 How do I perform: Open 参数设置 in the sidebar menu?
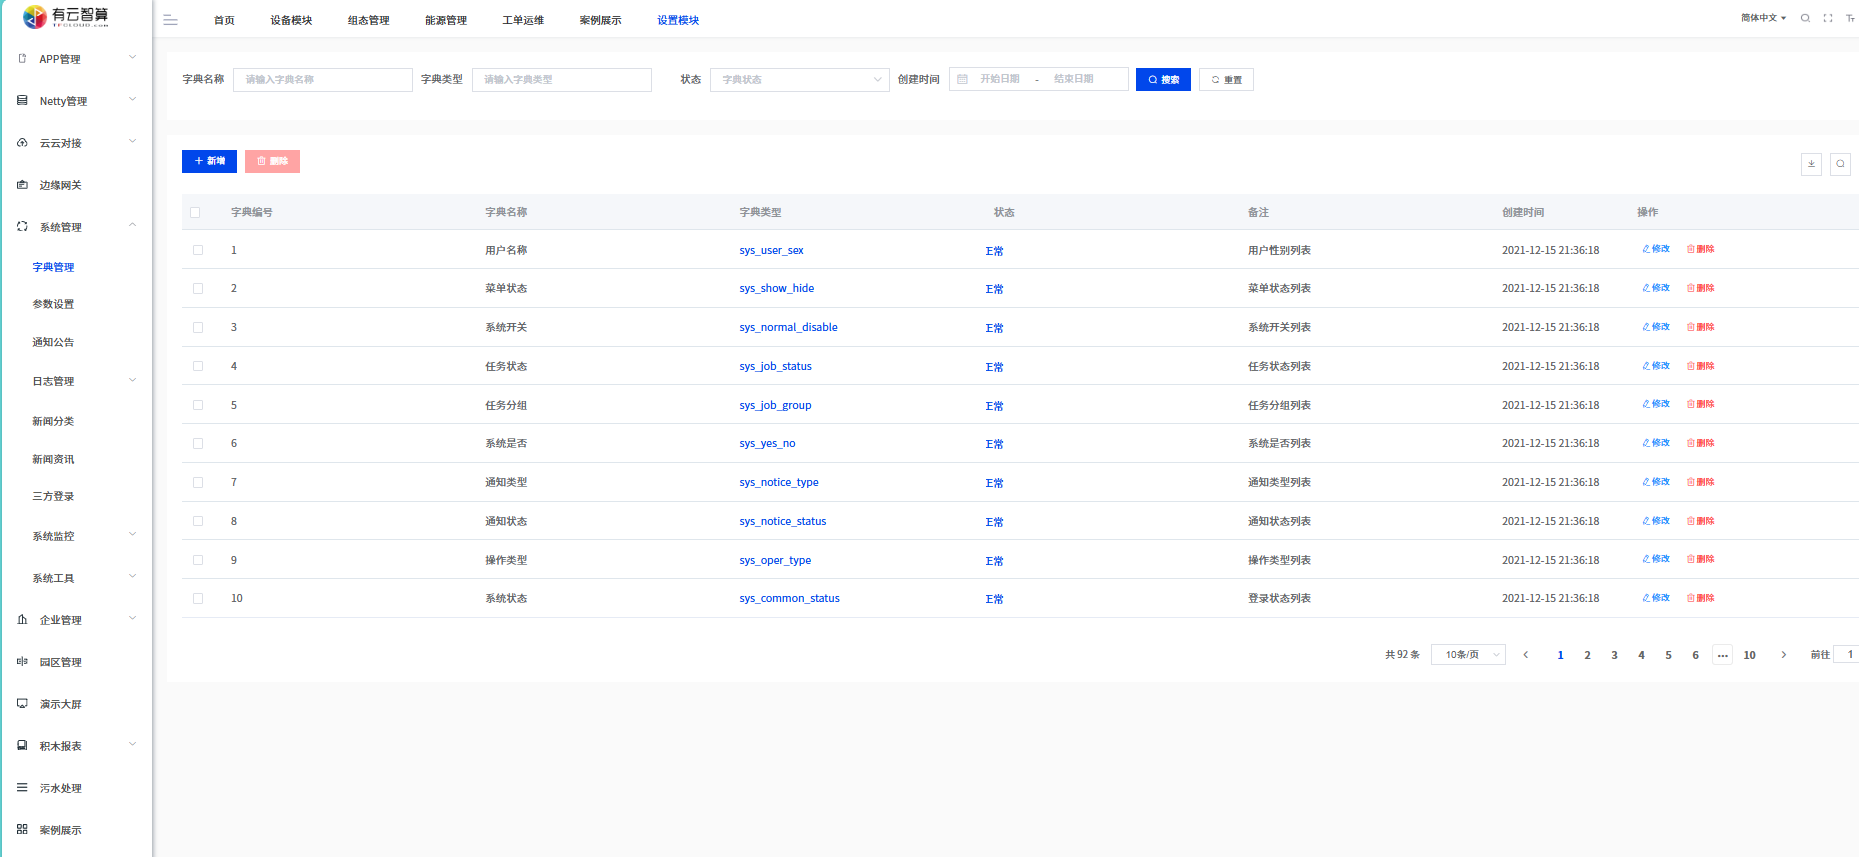53,304
